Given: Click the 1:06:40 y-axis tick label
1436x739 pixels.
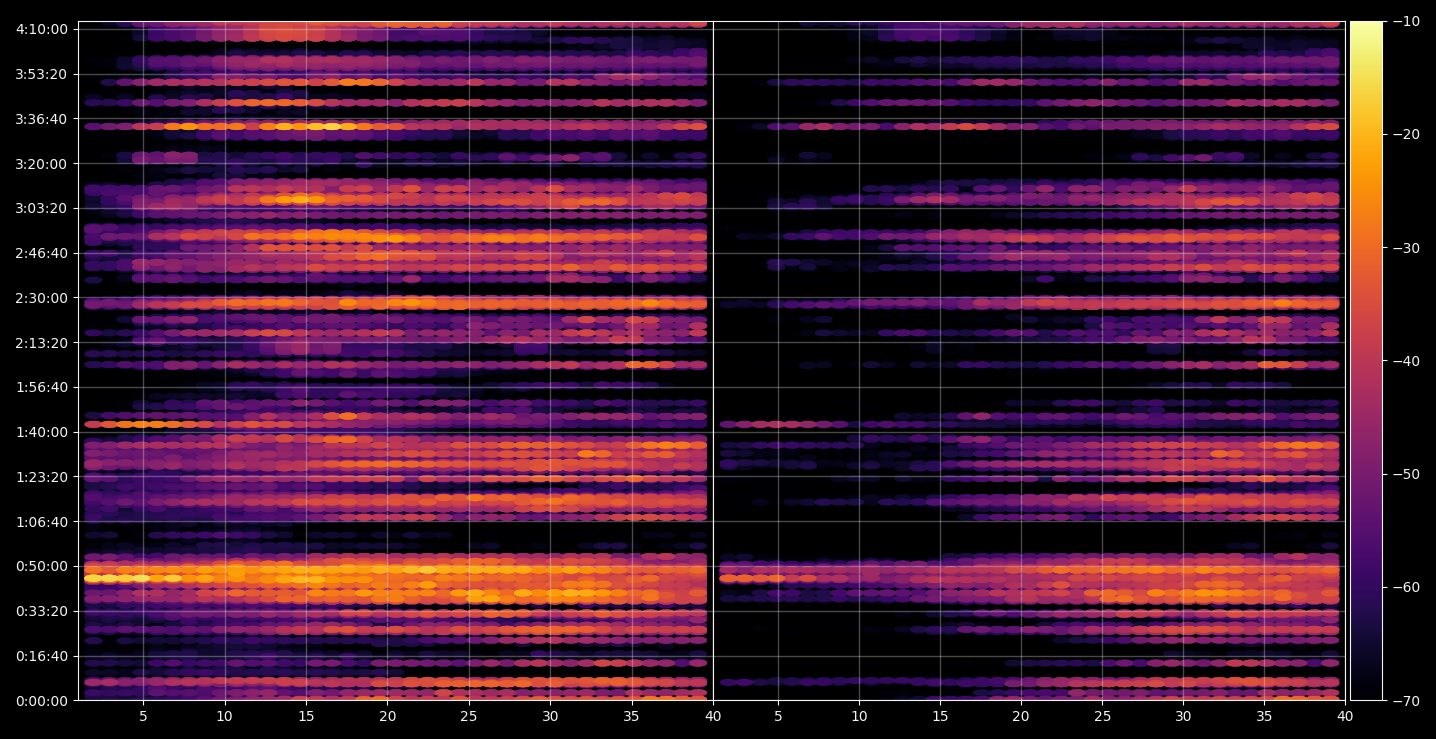Looking at the screenshot, I should [42, 522].
